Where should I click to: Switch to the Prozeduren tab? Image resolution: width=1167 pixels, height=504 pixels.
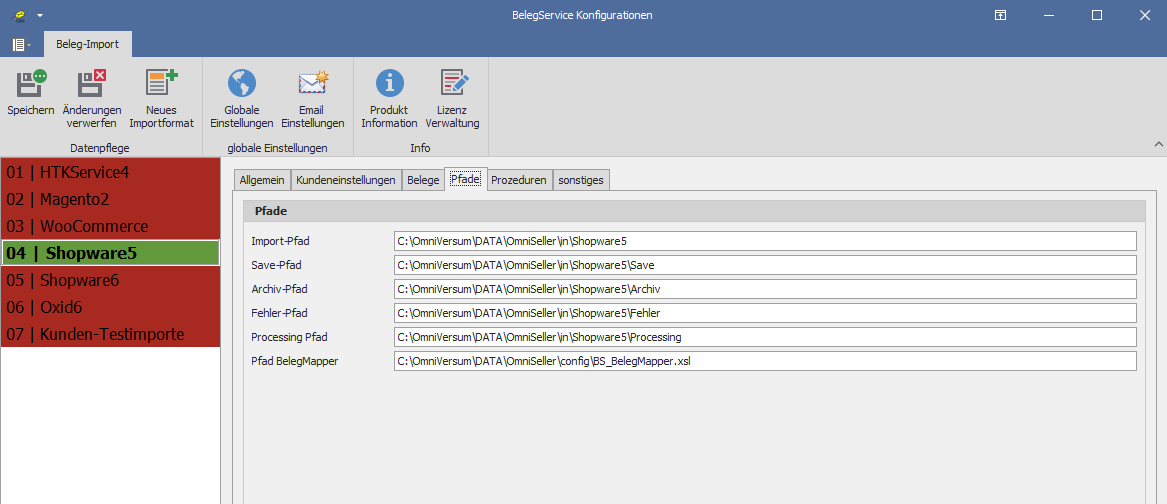pos(518,180)
